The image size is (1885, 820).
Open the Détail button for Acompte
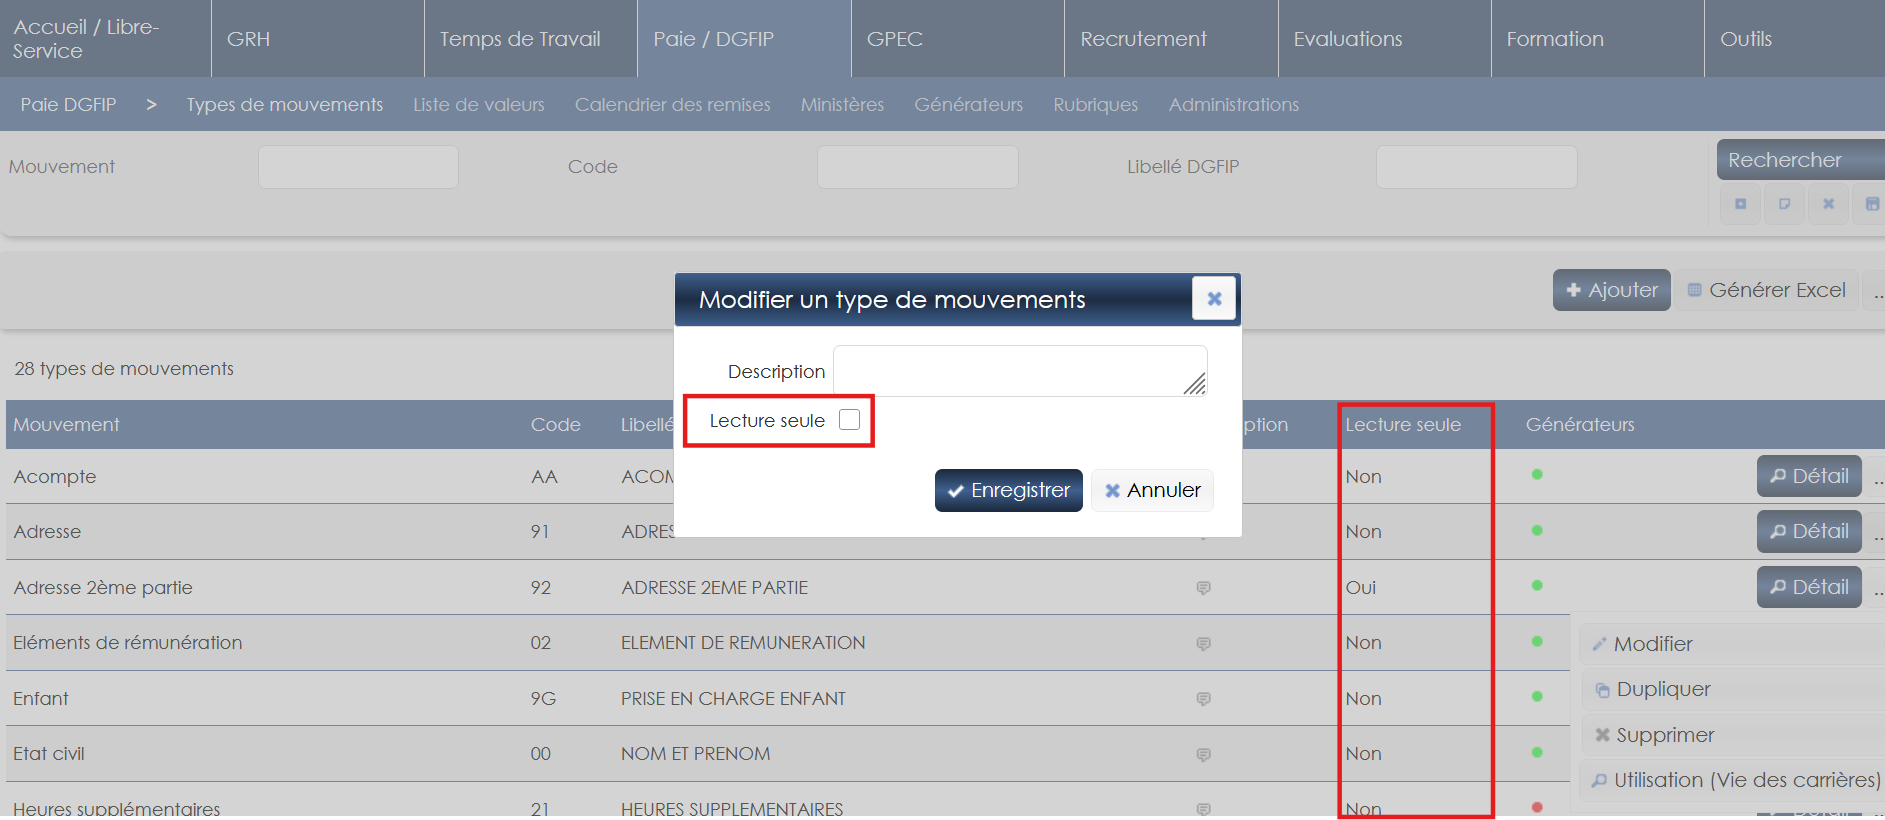click(1808, 476)
